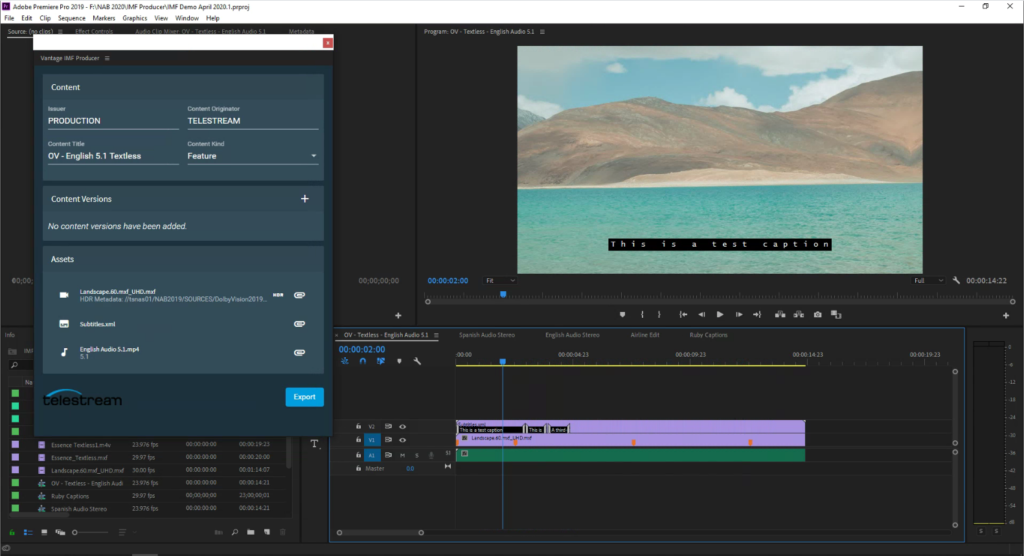Open the Content Kind dropdown showing Feature
Image resolution: width=1024 pixels, height=556 pixels.
[252, 156]
